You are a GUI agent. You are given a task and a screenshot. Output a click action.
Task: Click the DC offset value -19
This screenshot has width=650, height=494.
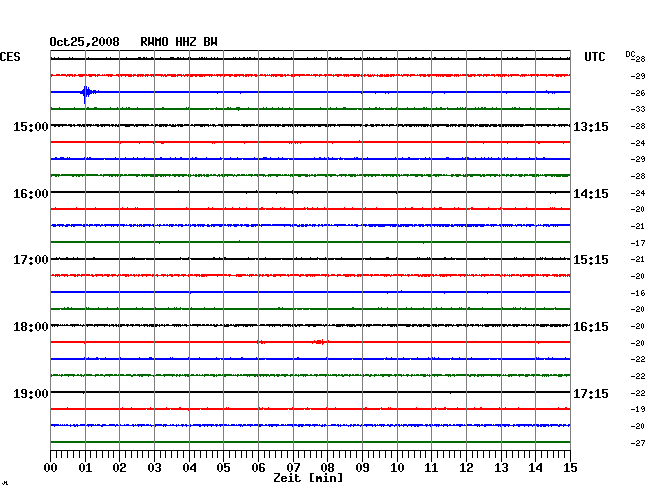pyautogui.click(x=638, y=409)
